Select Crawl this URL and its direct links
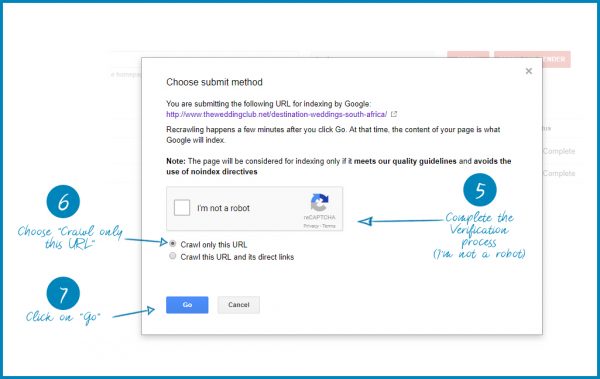 click(173, 256)
